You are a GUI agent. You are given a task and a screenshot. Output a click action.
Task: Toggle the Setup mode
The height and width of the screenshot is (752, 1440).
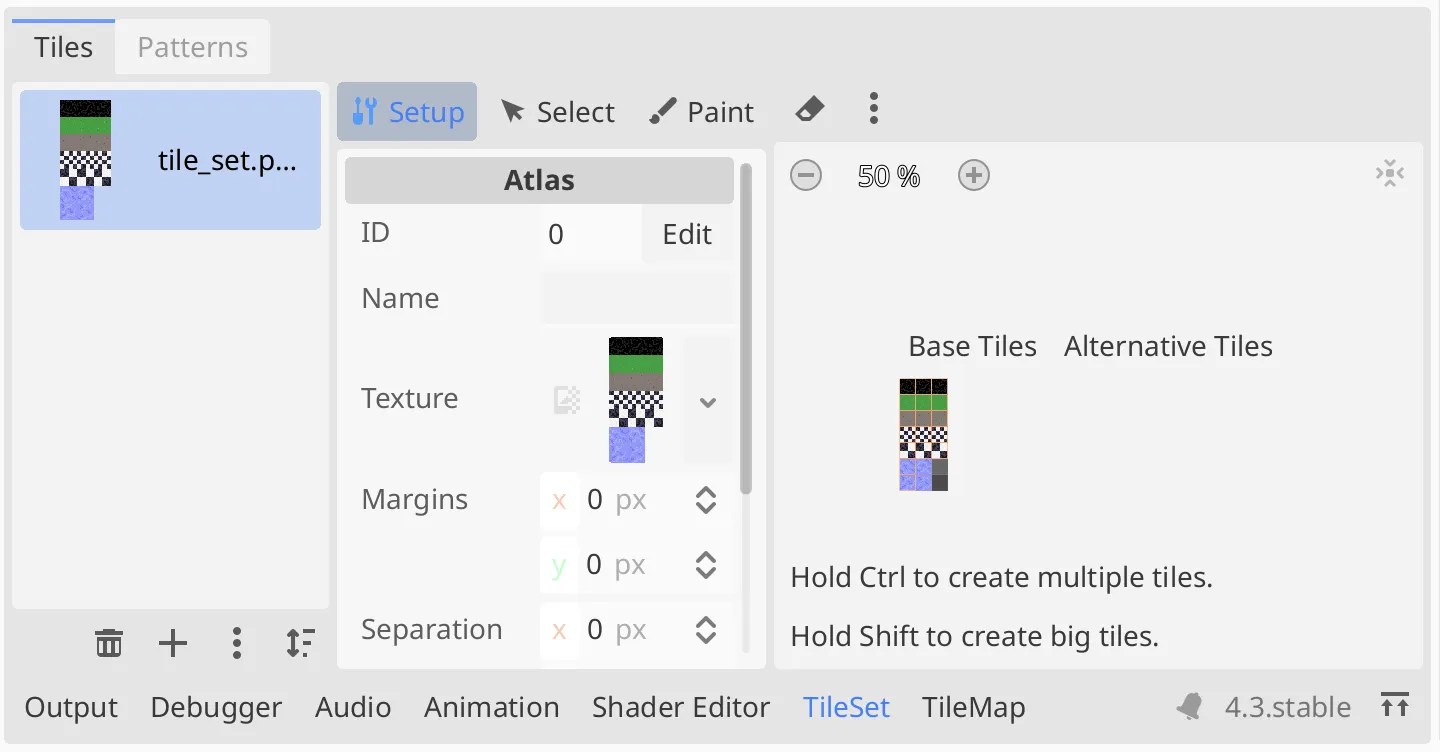407,111
